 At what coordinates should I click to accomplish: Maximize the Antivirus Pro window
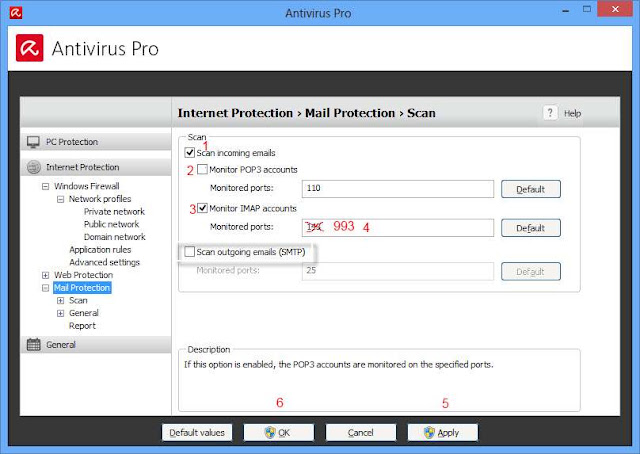(587, 9)
